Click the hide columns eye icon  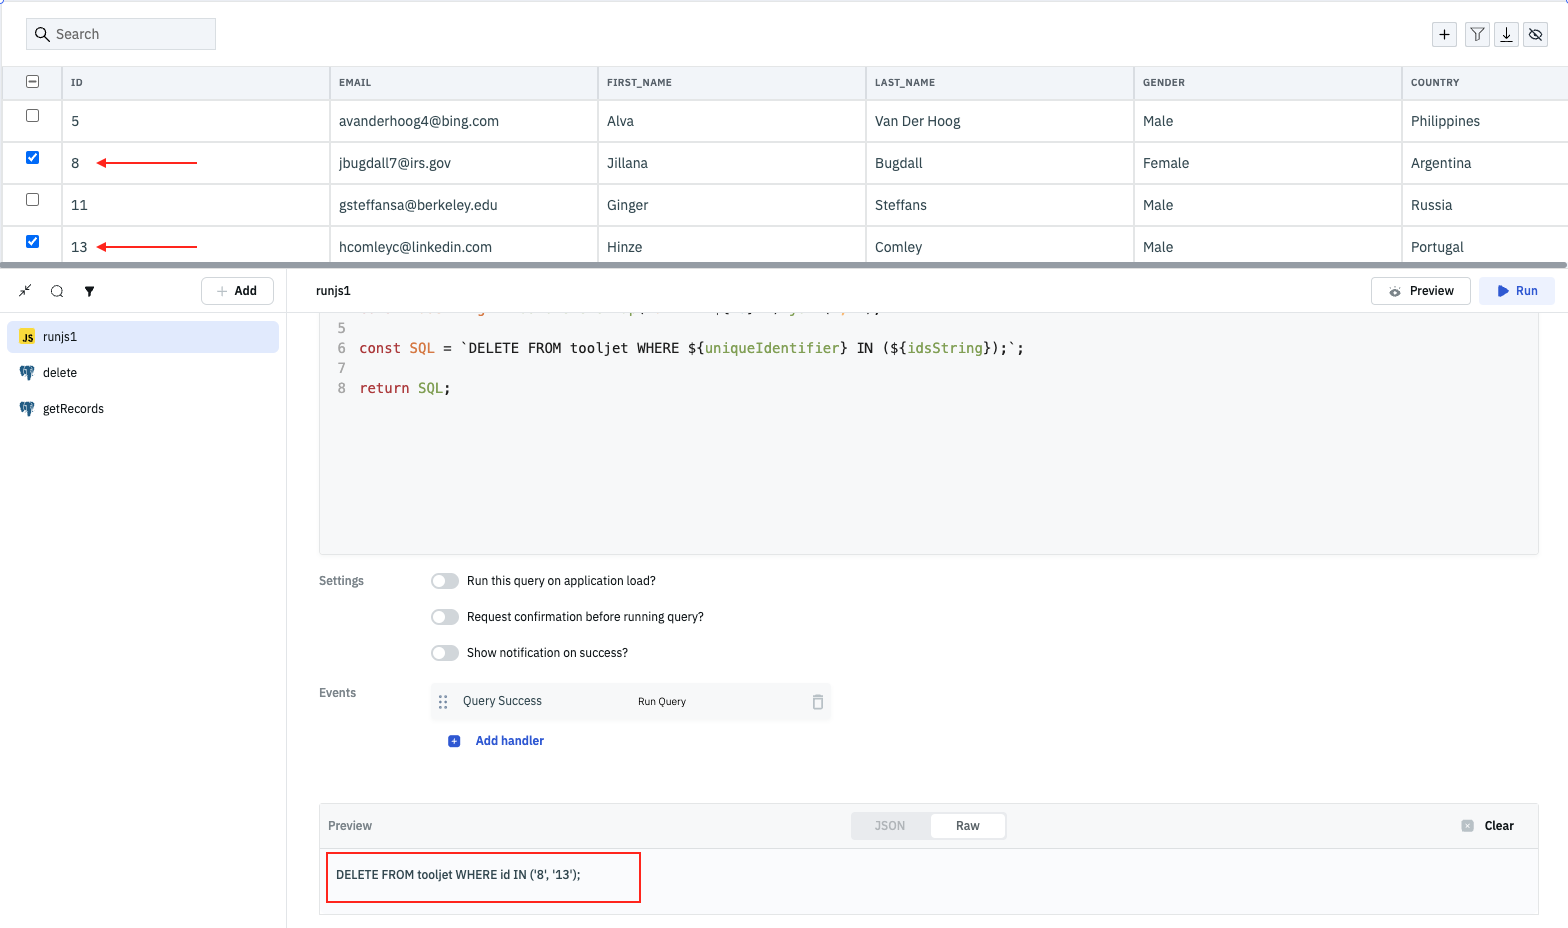pos(1536,34)
